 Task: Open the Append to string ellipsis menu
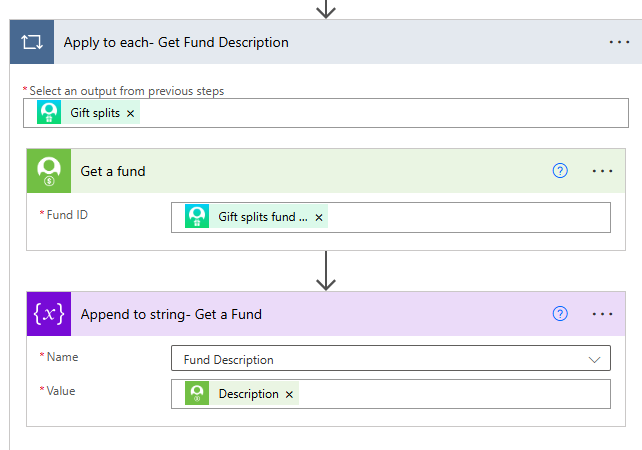click(602, 314)
